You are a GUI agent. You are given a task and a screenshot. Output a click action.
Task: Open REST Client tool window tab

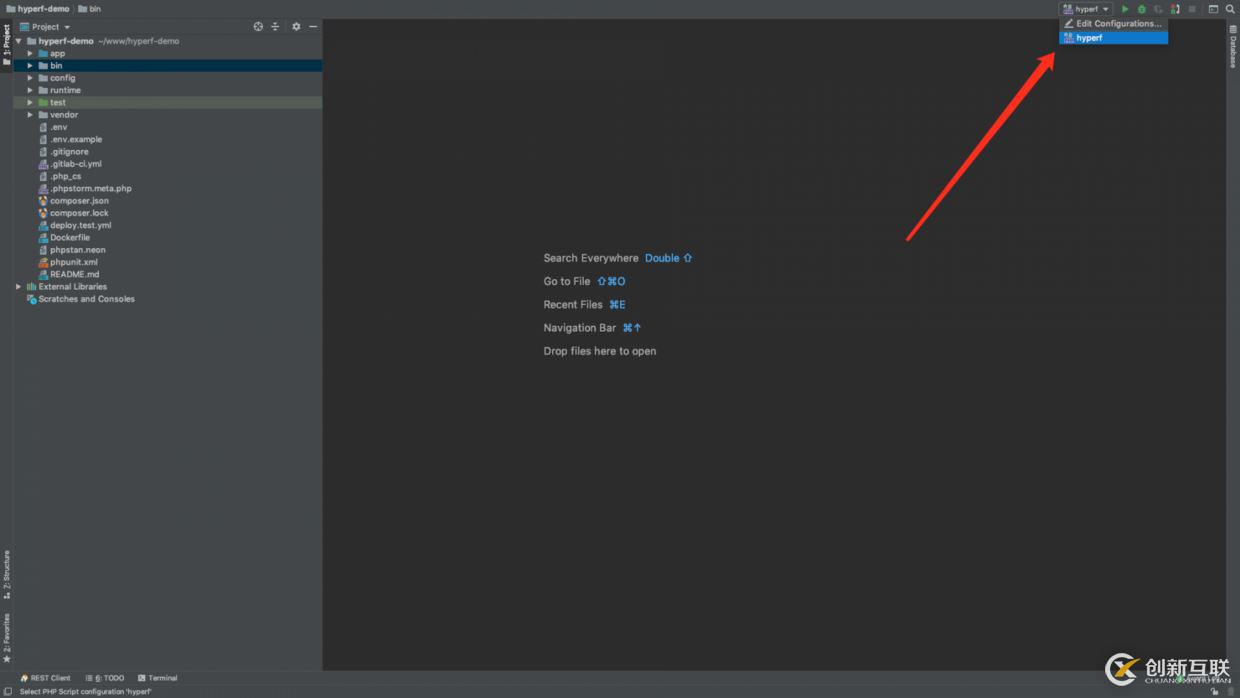pyautogui.click(x=46, y=678)
